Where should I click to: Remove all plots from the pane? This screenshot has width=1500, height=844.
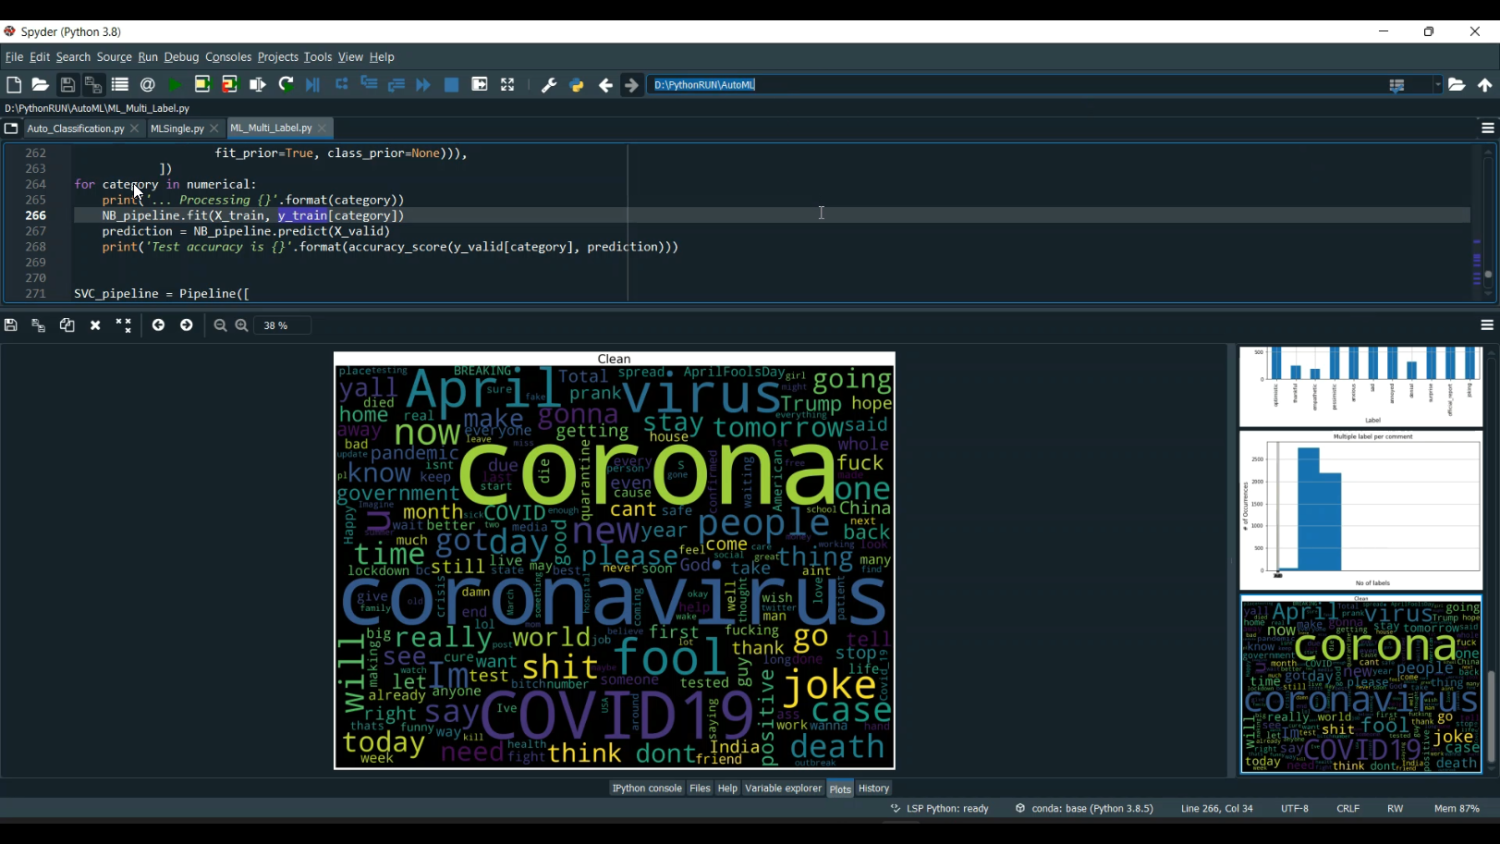tap(123, 325)
